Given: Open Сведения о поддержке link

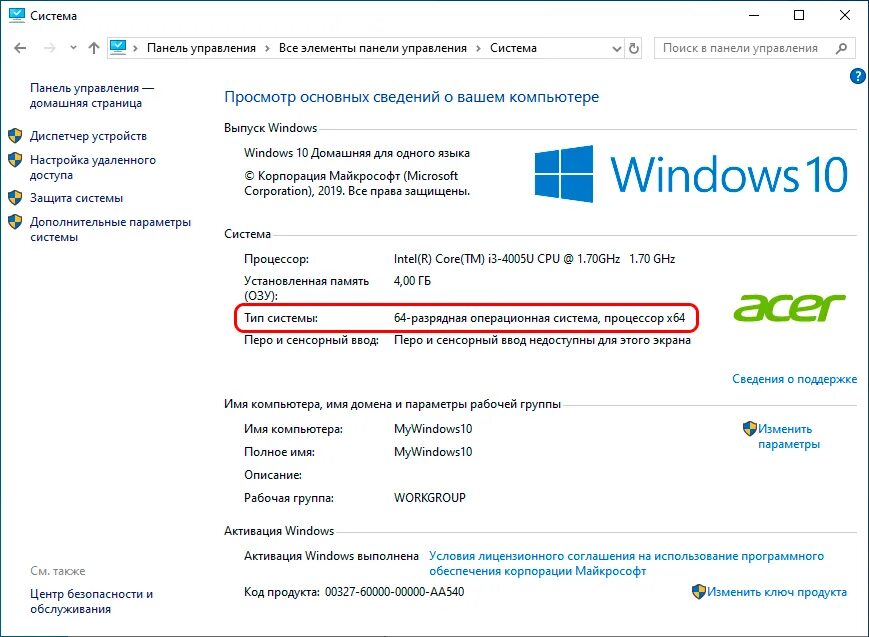Looking at the screenshot, I should point(794,379).
